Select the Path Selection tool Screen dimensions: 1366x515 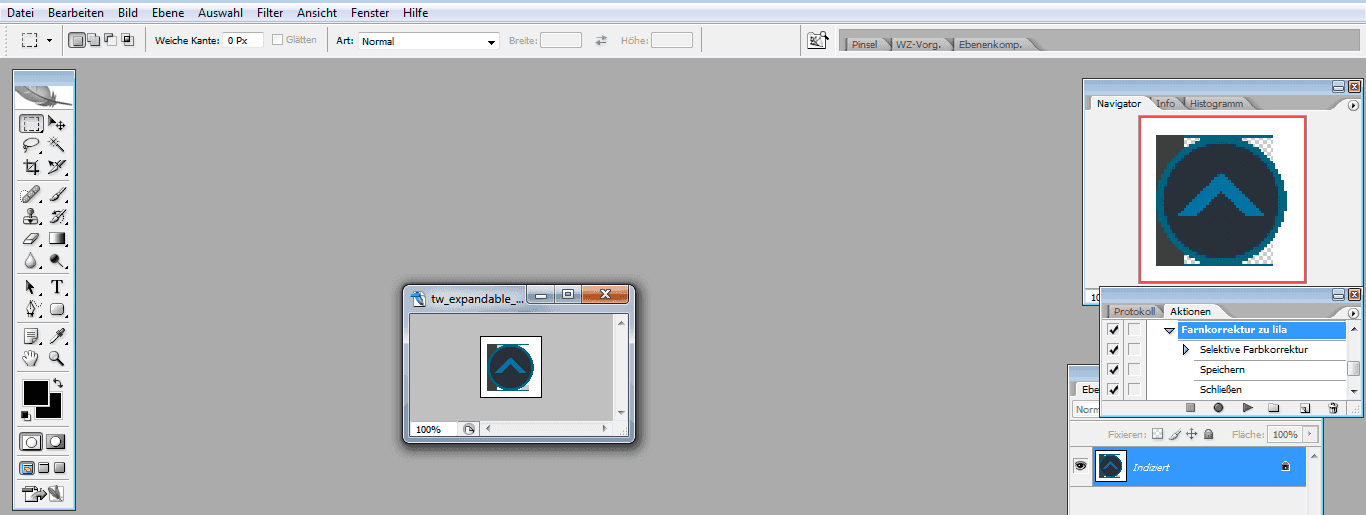[32, 287]
